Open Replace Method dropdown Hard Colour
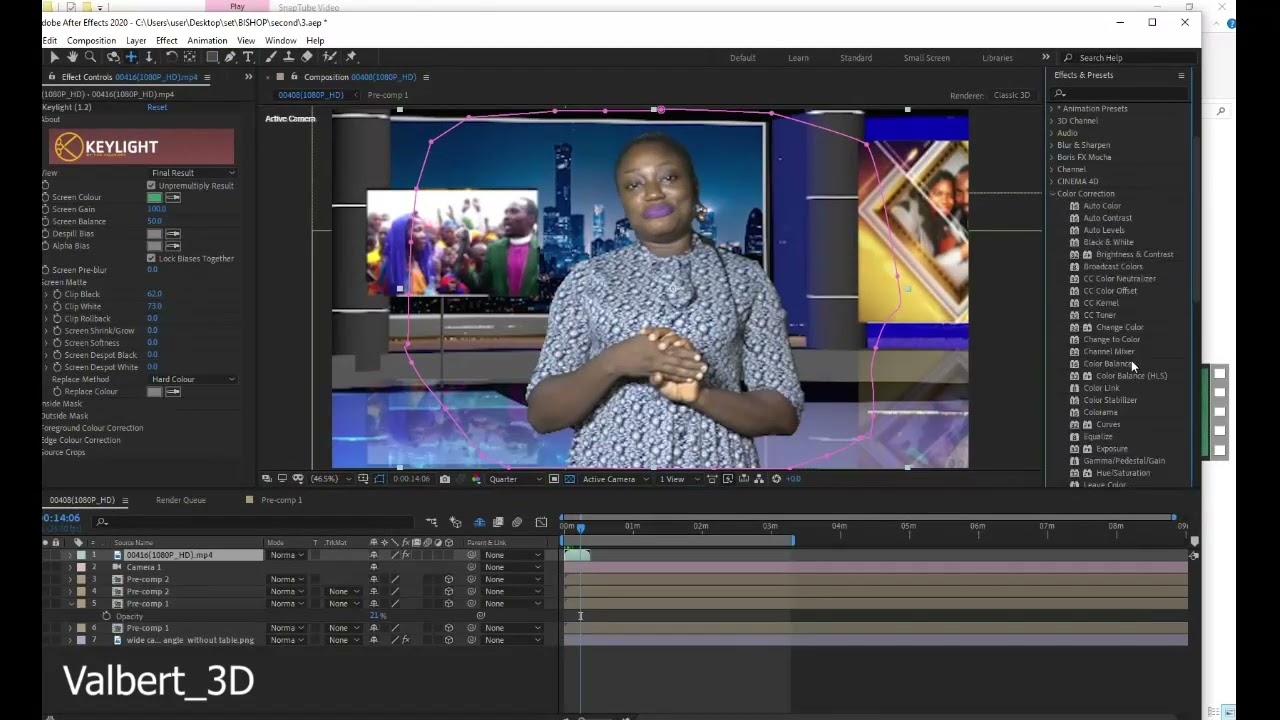This screenshot has width=1280, height=720. [193, 380]
